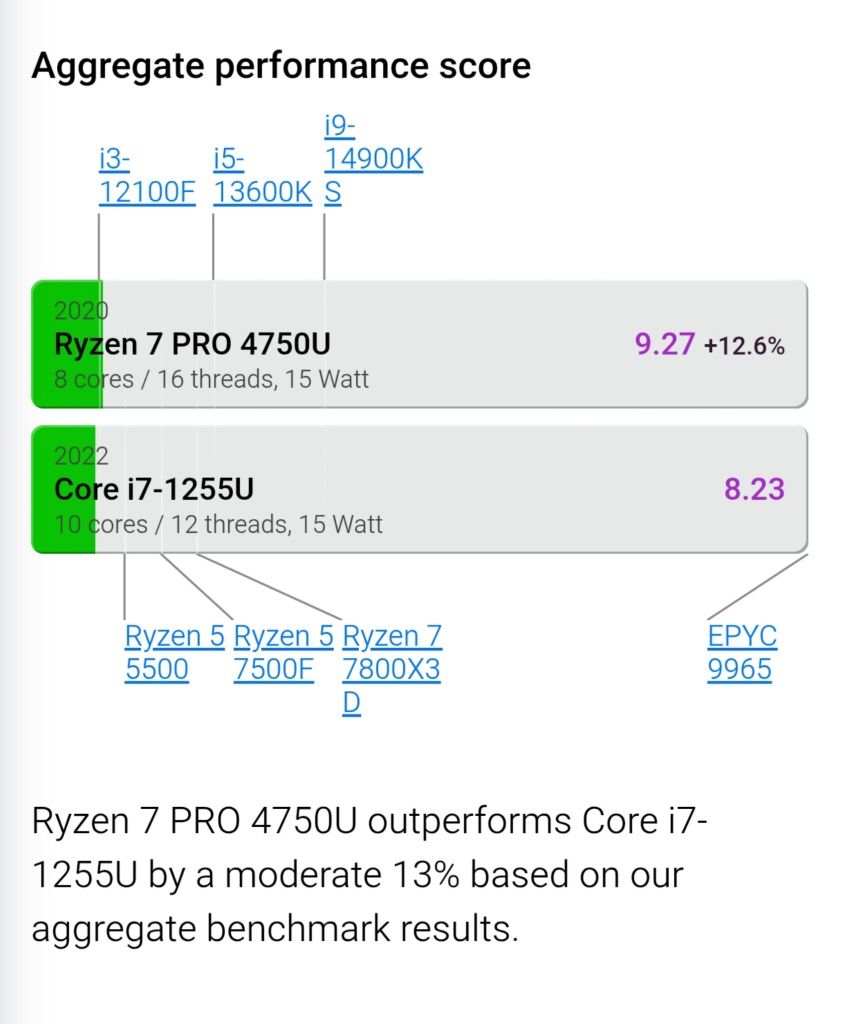The image size is (842, 1024).
Task: Open the Ryzen 5 7500F link
Action: click(x=283, y=652)
